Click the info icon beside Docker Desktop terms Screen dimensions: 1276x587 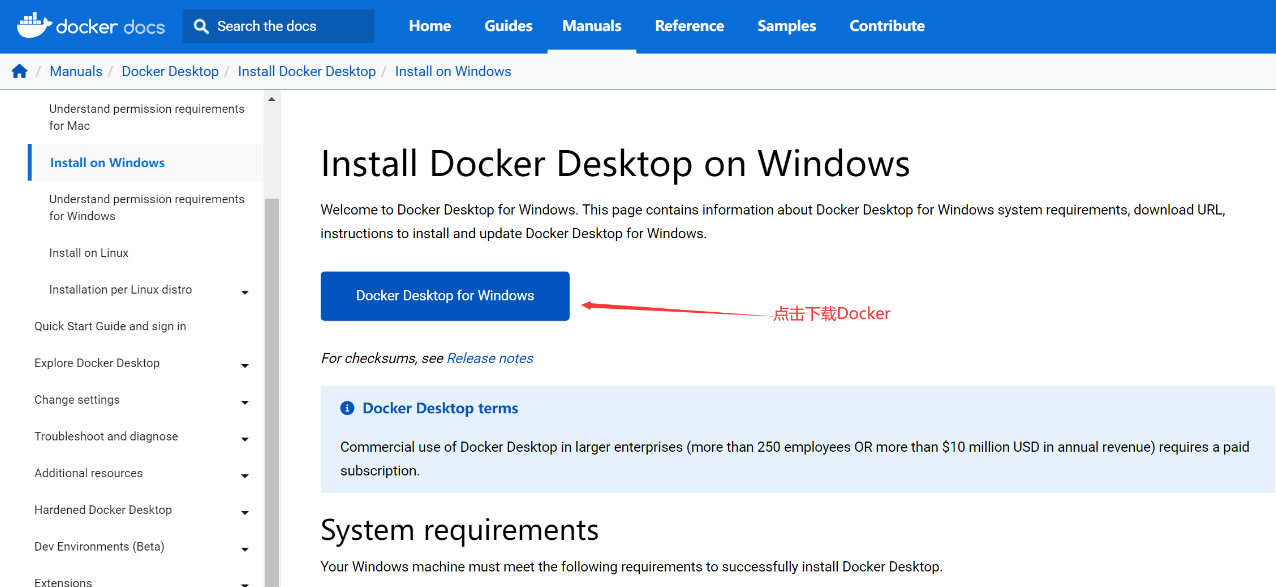[347, 408]
